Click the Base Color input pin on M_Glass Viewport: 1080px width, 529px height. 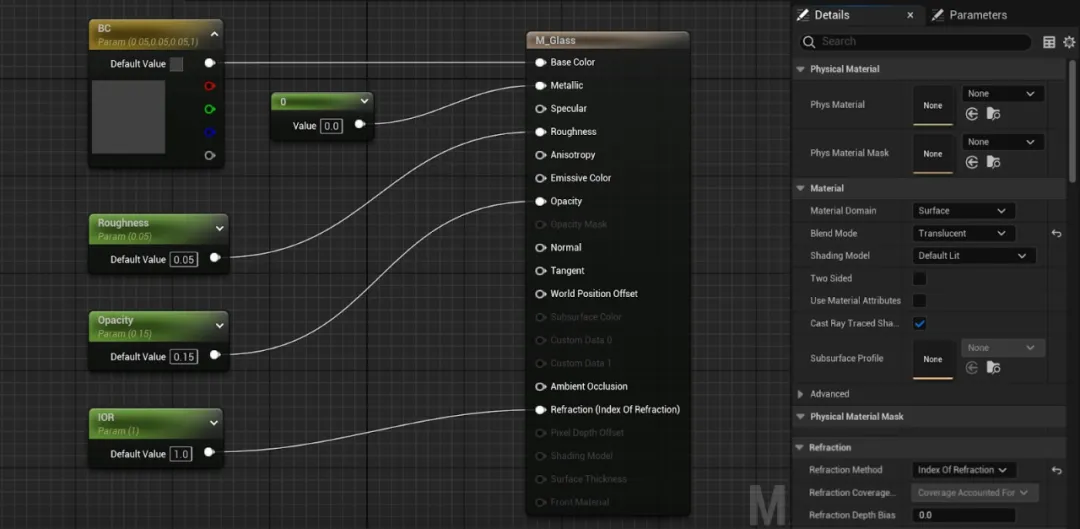(x=541, y=63)
